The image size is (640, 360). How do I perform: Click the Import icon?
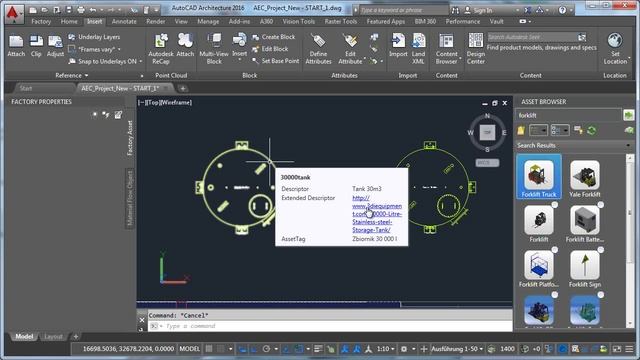(x=398, y=41)
